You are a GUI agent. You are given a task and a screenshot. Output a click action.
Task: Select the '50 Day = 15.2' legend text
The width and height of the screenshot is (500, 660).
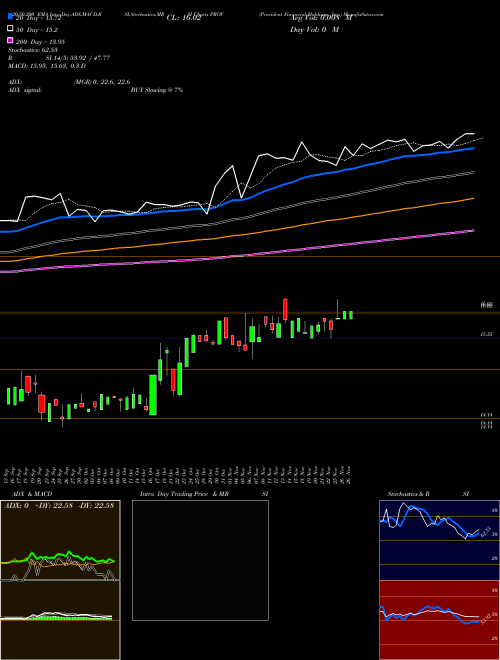[x=37, y=30]
